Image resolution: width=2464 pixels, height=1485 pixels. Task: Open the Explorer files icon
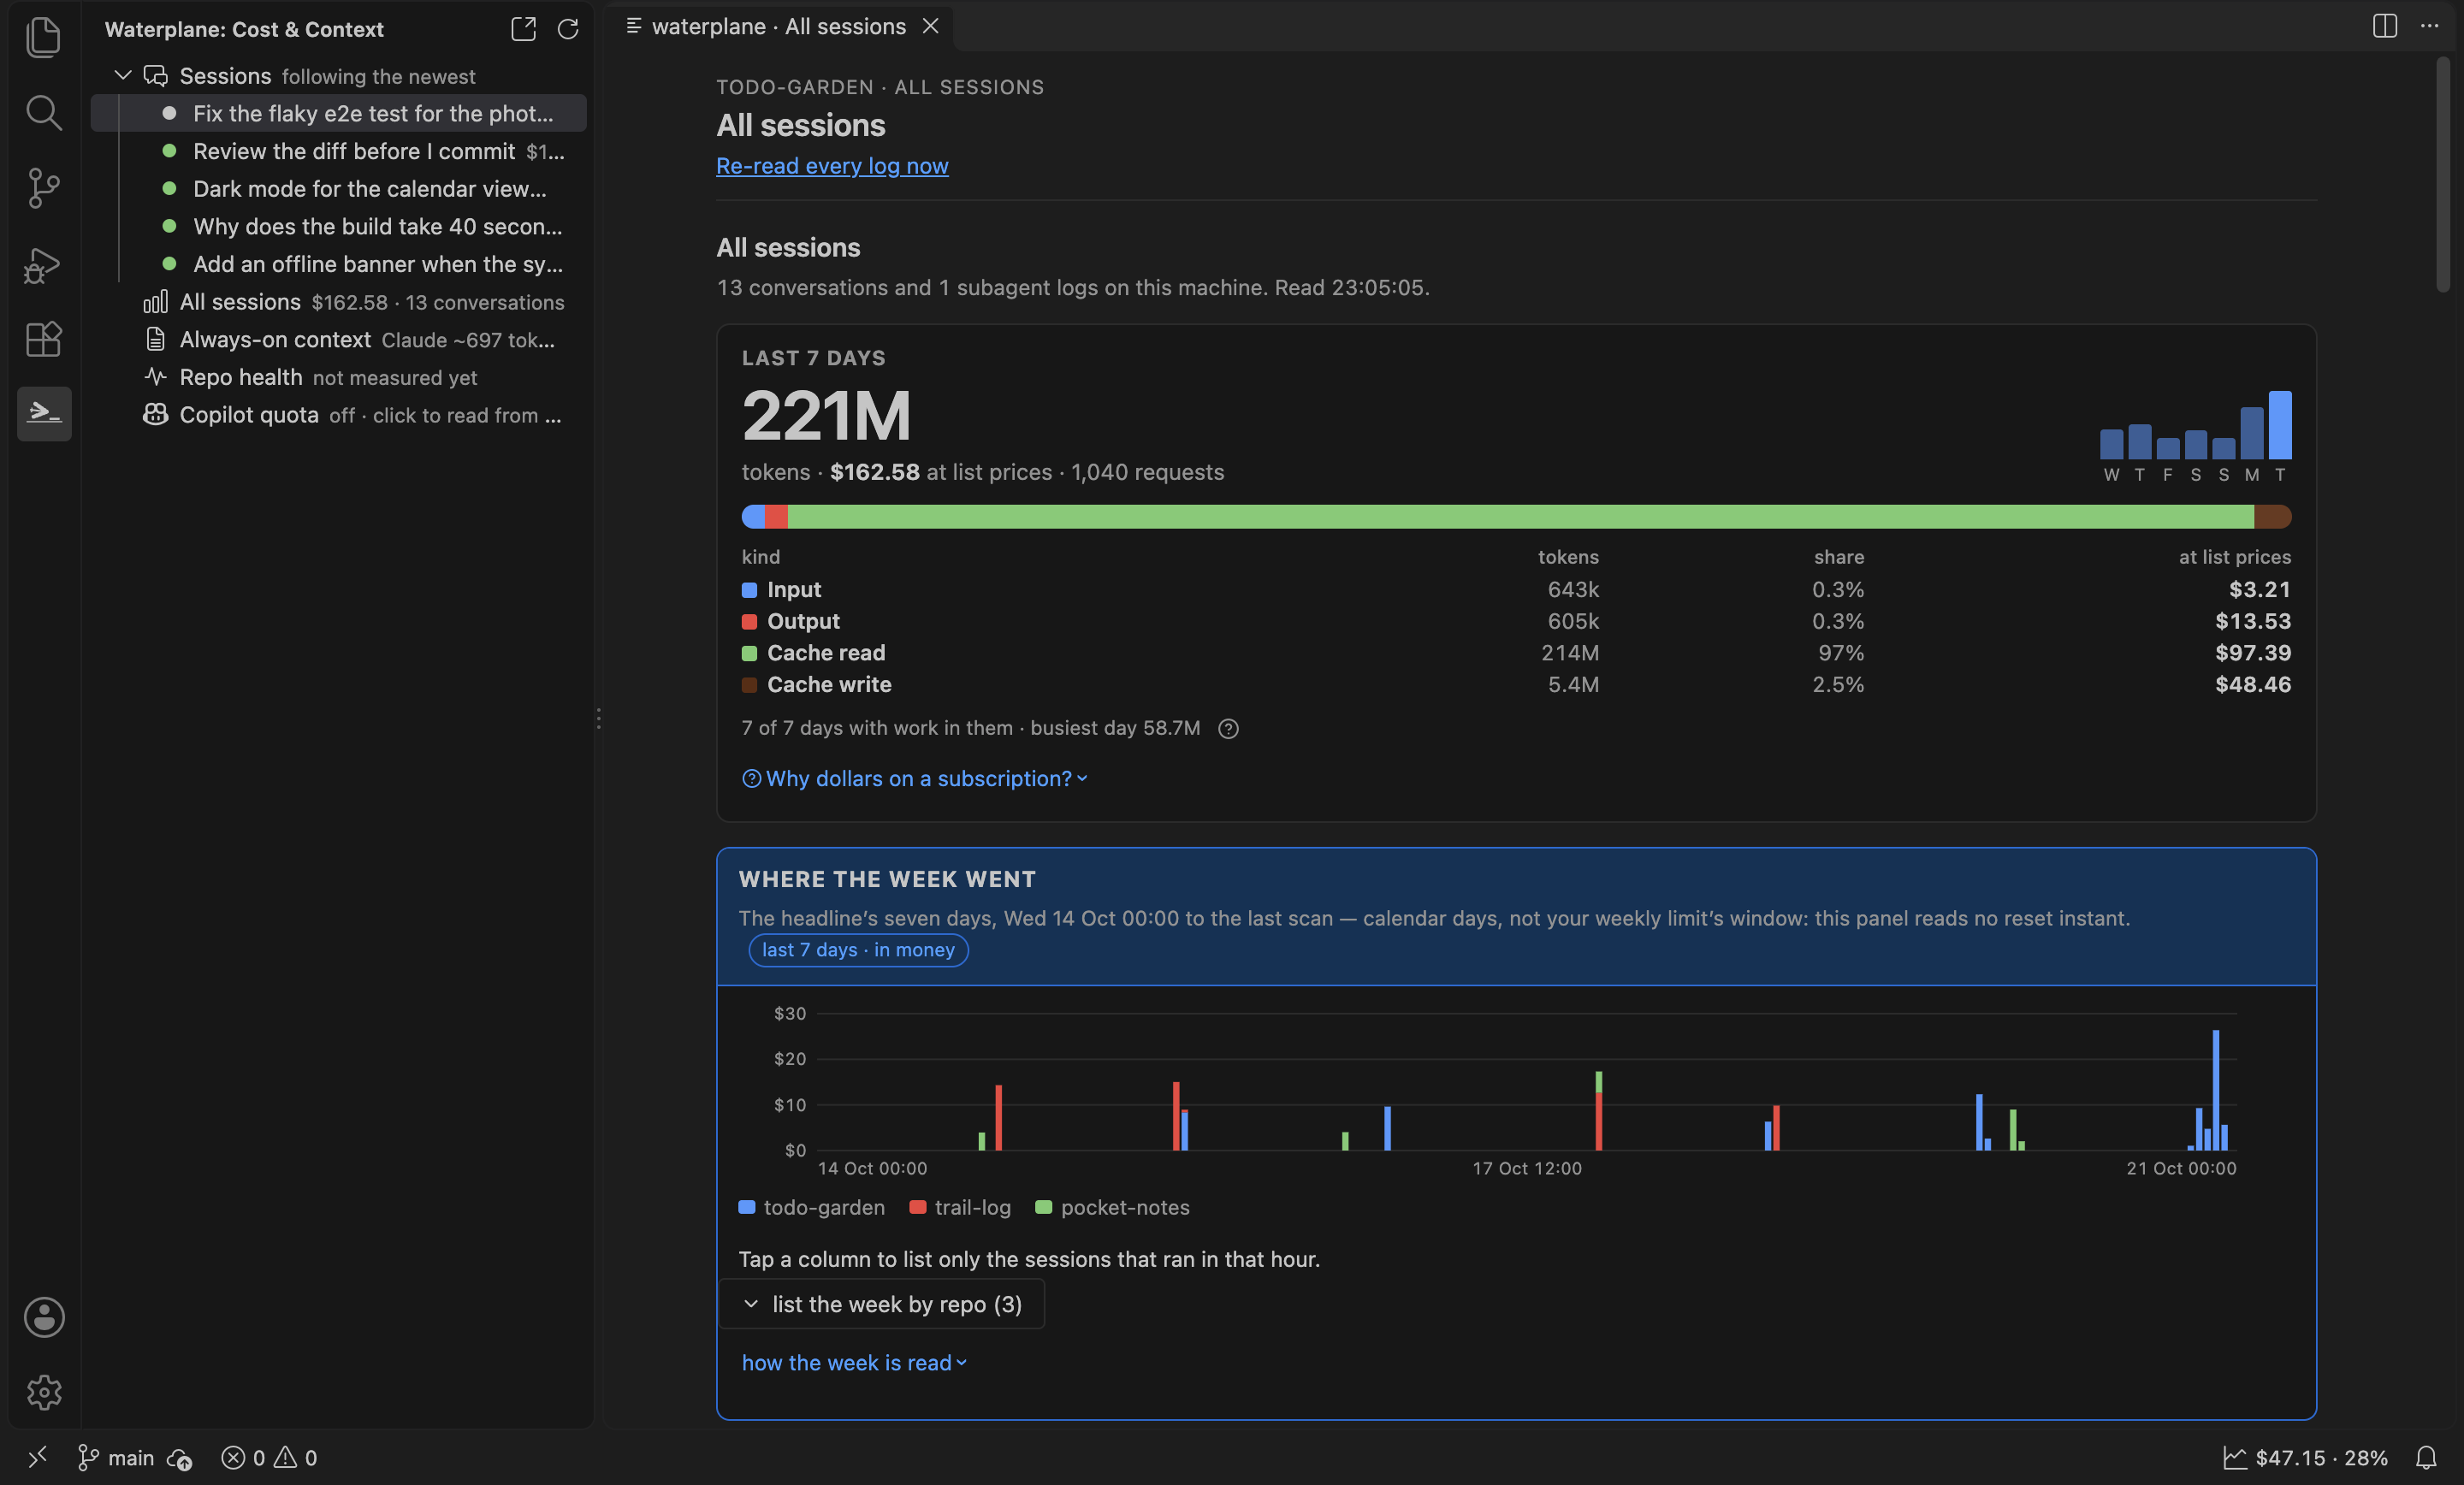pos(43,38)
